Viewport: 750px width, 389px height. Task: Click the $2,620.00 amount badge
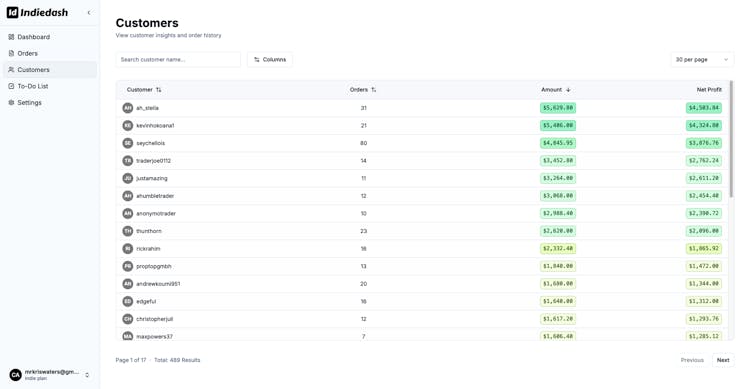pyautogui.click(x=558, y=231)
